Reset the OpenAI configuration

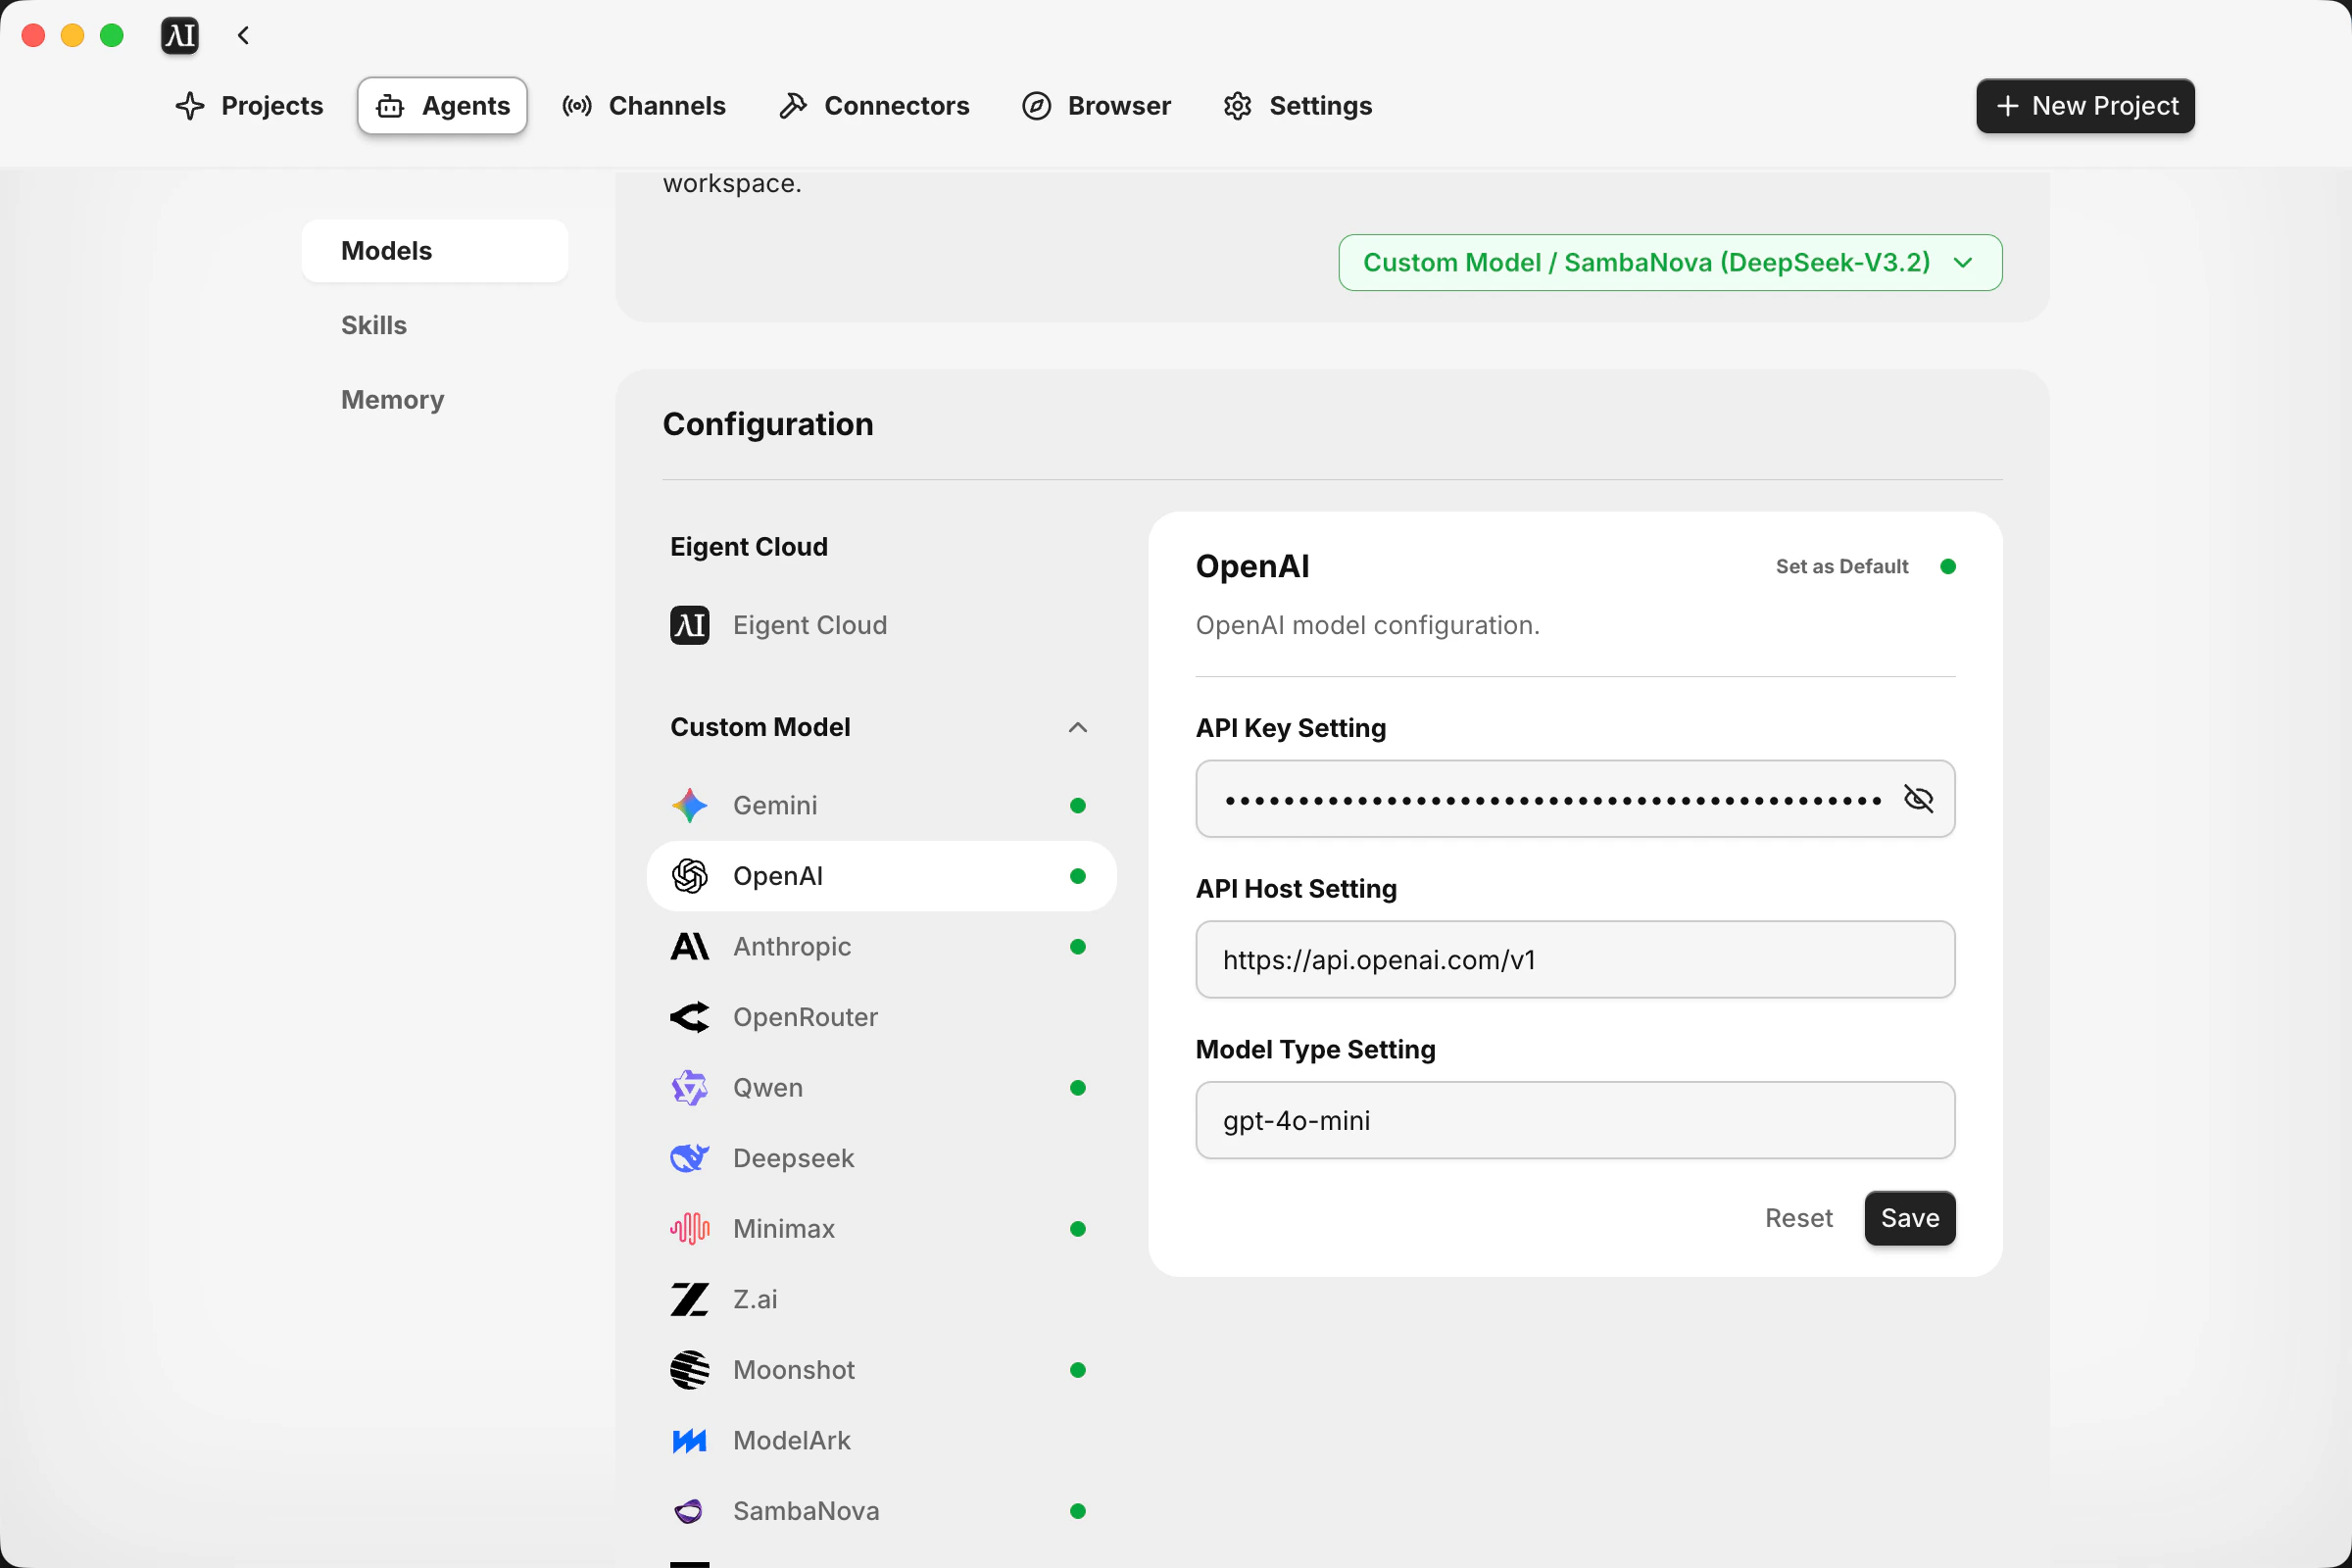point(1798,1217)
